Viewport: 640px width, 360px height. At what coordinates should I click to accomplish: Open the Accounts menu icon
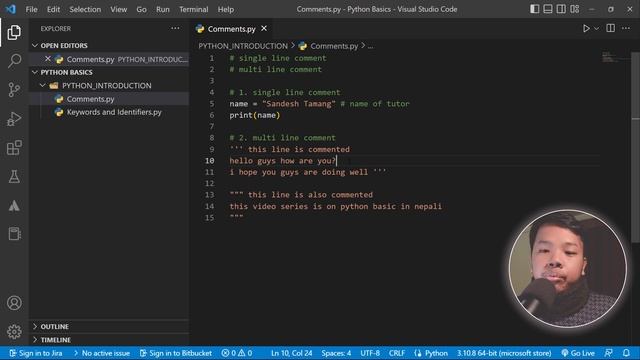pos(14,303)
